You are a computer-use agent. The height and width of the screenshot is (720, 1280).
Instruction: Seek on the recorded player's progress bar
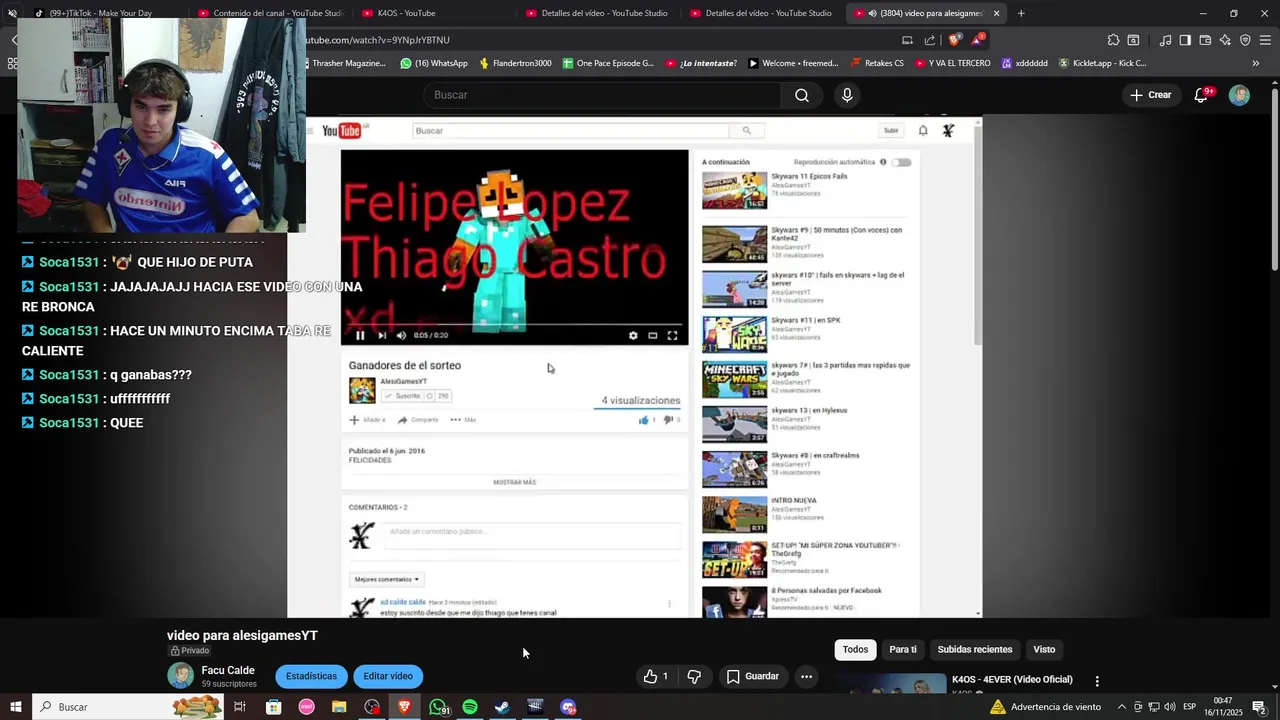coord(514,324)
